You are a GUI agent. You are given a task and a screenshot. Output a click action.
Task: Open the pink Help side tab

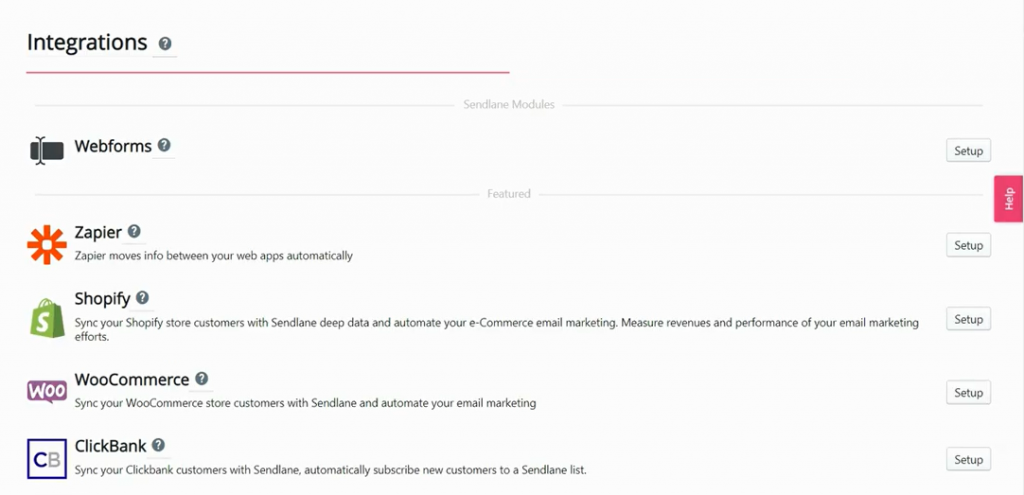coord(1008,198)
